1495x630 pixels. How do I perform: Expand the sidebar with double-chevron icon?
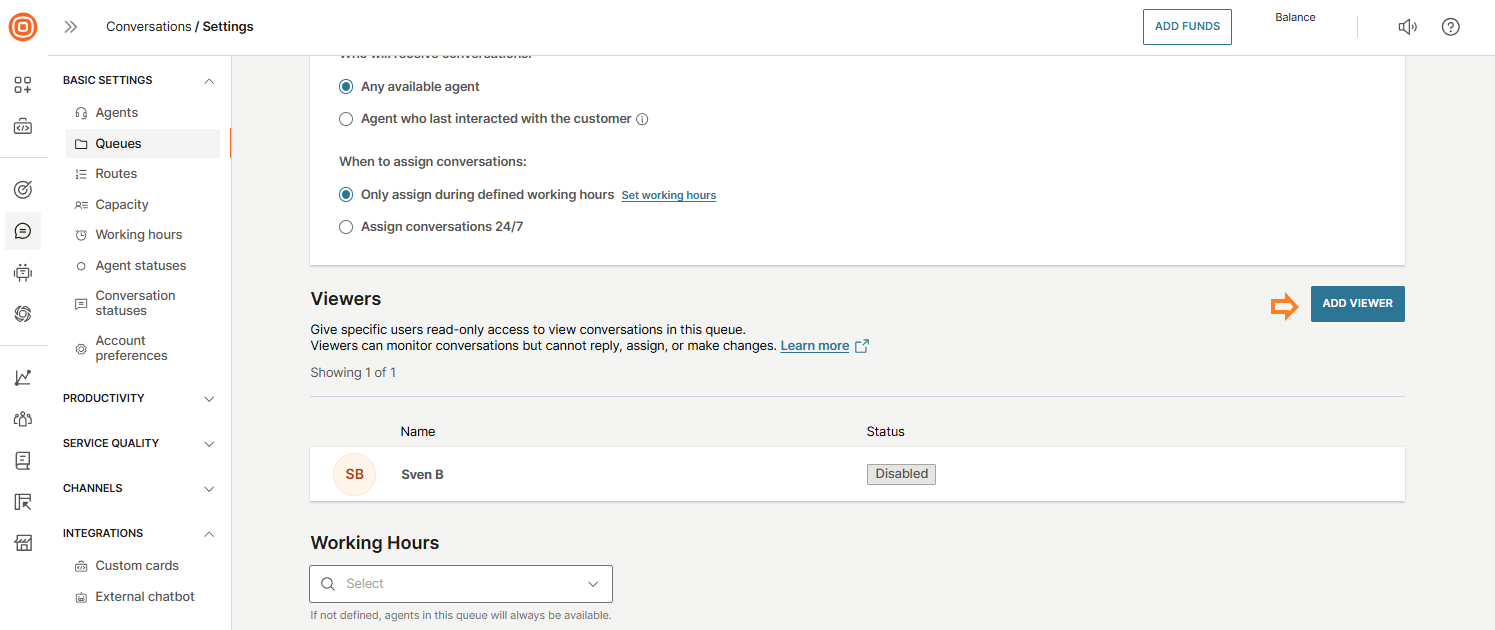click(x=70, y=27)
